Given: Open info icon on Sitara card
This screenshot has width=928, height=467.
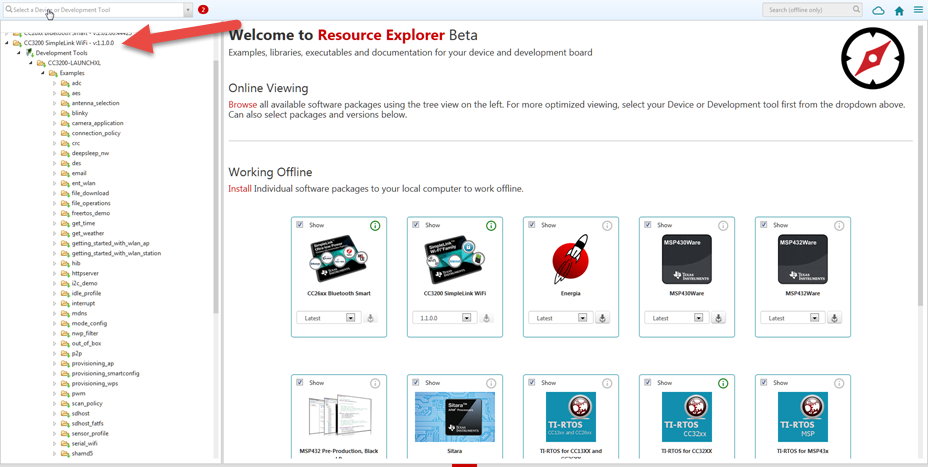Looking at the screenshot, I should (491, 384).
